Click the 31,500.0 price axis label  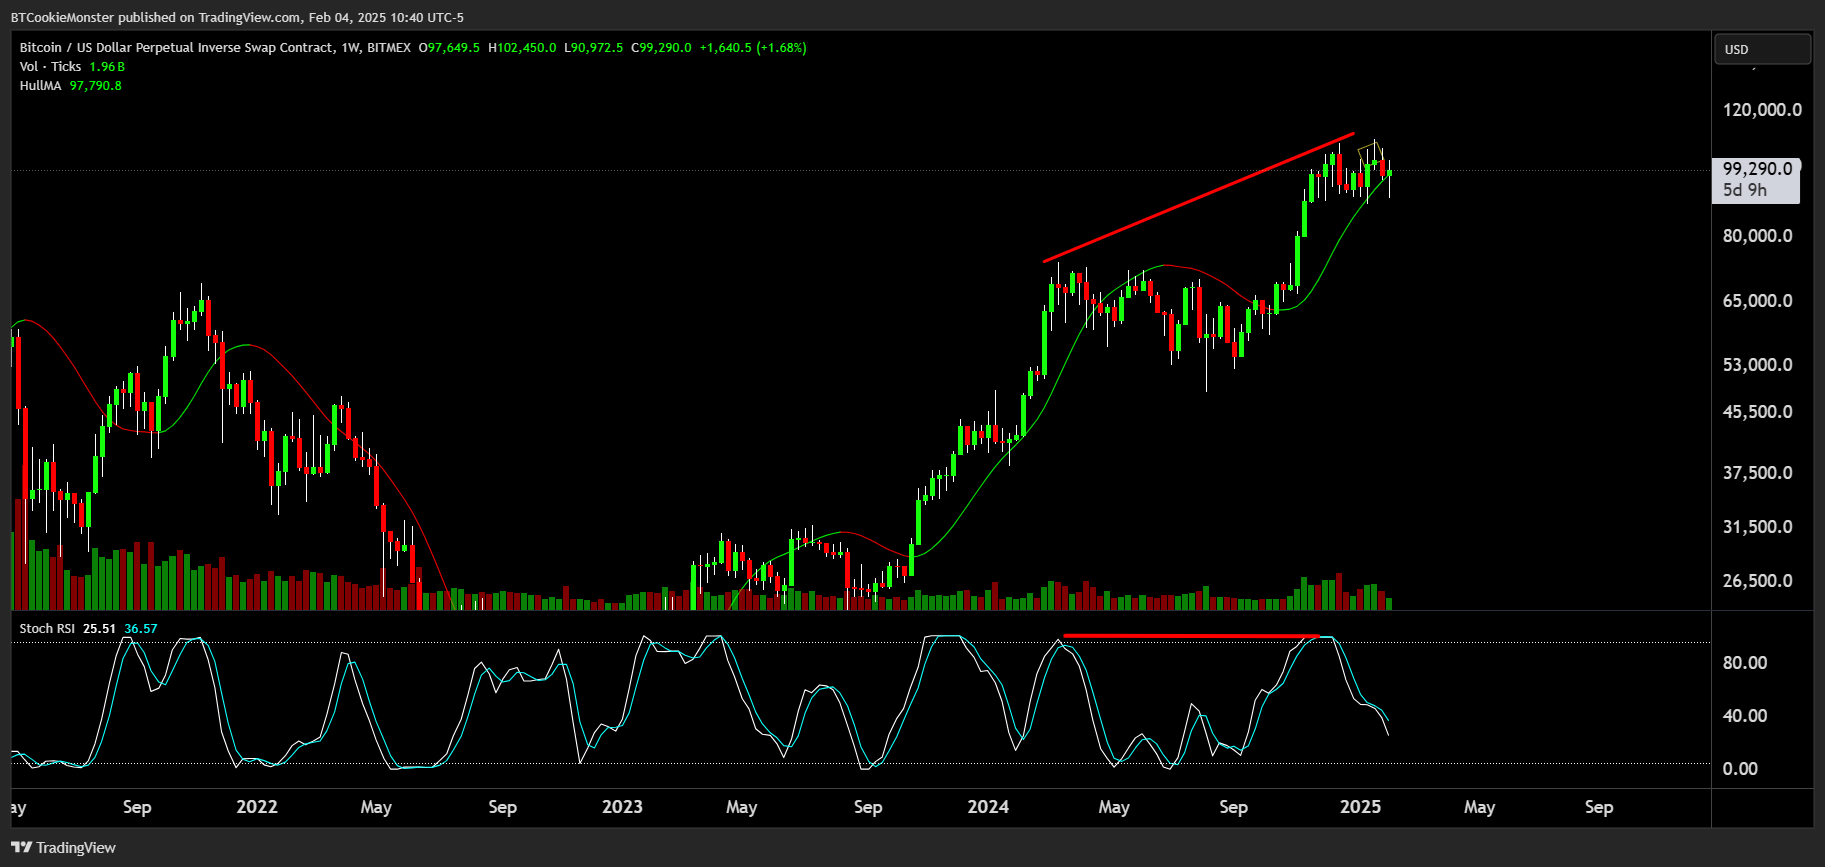pyautogui.click(x=1757, y=527)
